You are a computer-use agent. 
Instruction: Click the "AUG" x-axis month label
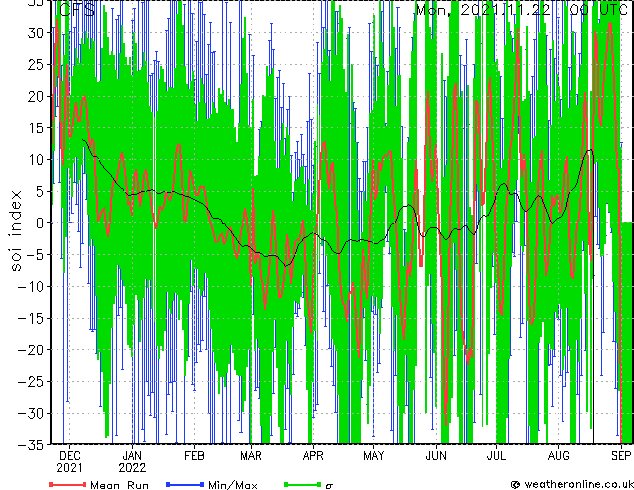558,456
